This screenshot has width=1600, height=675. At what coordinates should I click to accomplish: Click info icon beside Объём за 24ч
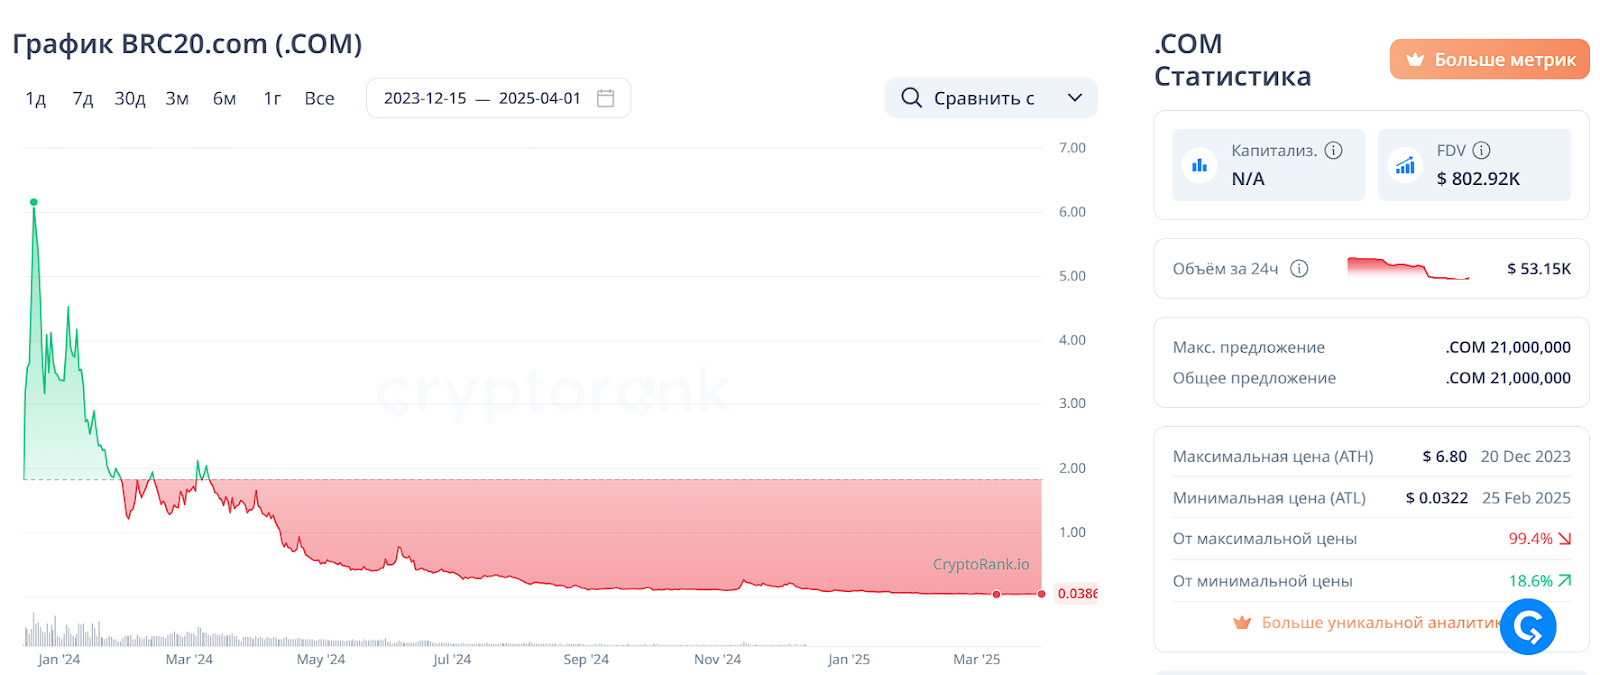tap(1299, 268)
